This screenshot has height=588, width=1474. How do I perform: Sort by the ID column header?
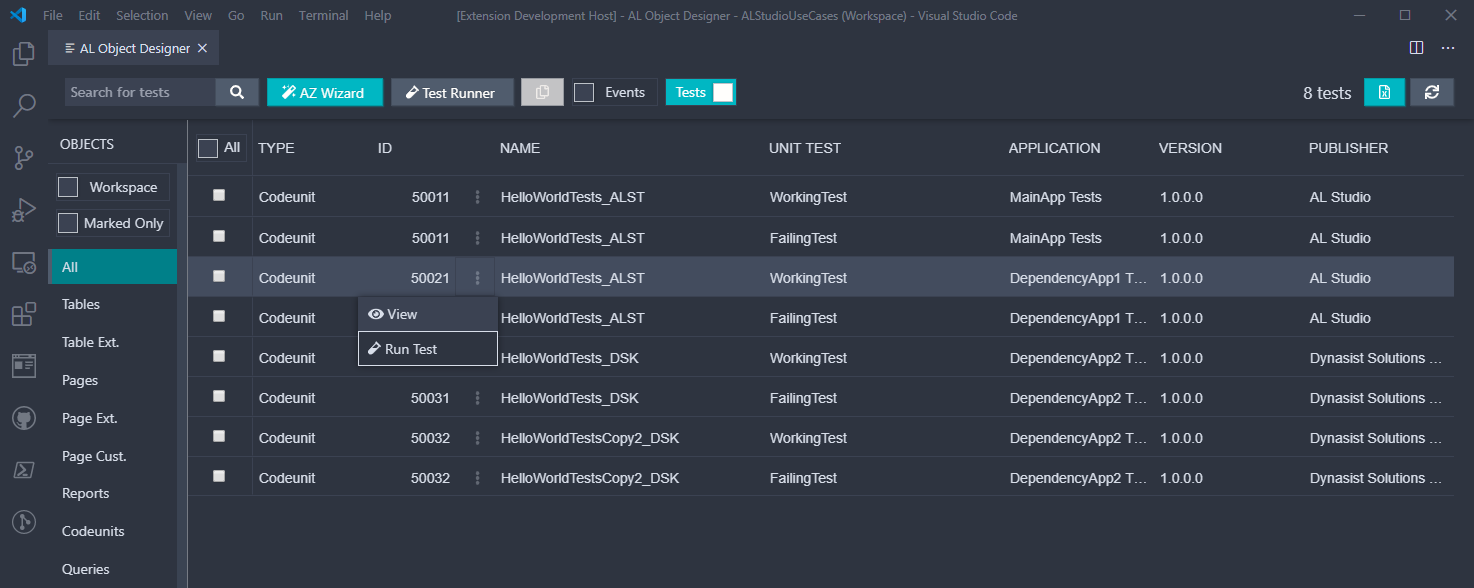point(385,148)
